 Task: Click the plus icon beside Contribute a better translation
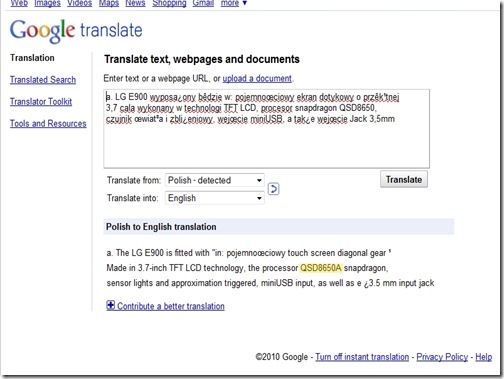click(111, 305)
